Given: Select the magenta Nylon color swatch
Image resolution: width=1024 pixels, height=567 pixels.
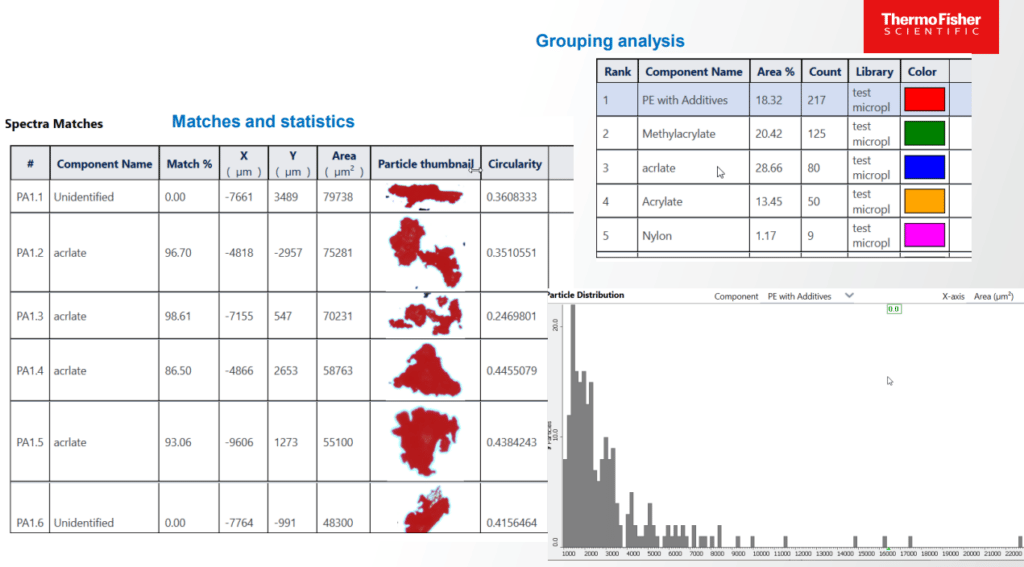Looking at the screenshot, I should coord(924,236).
